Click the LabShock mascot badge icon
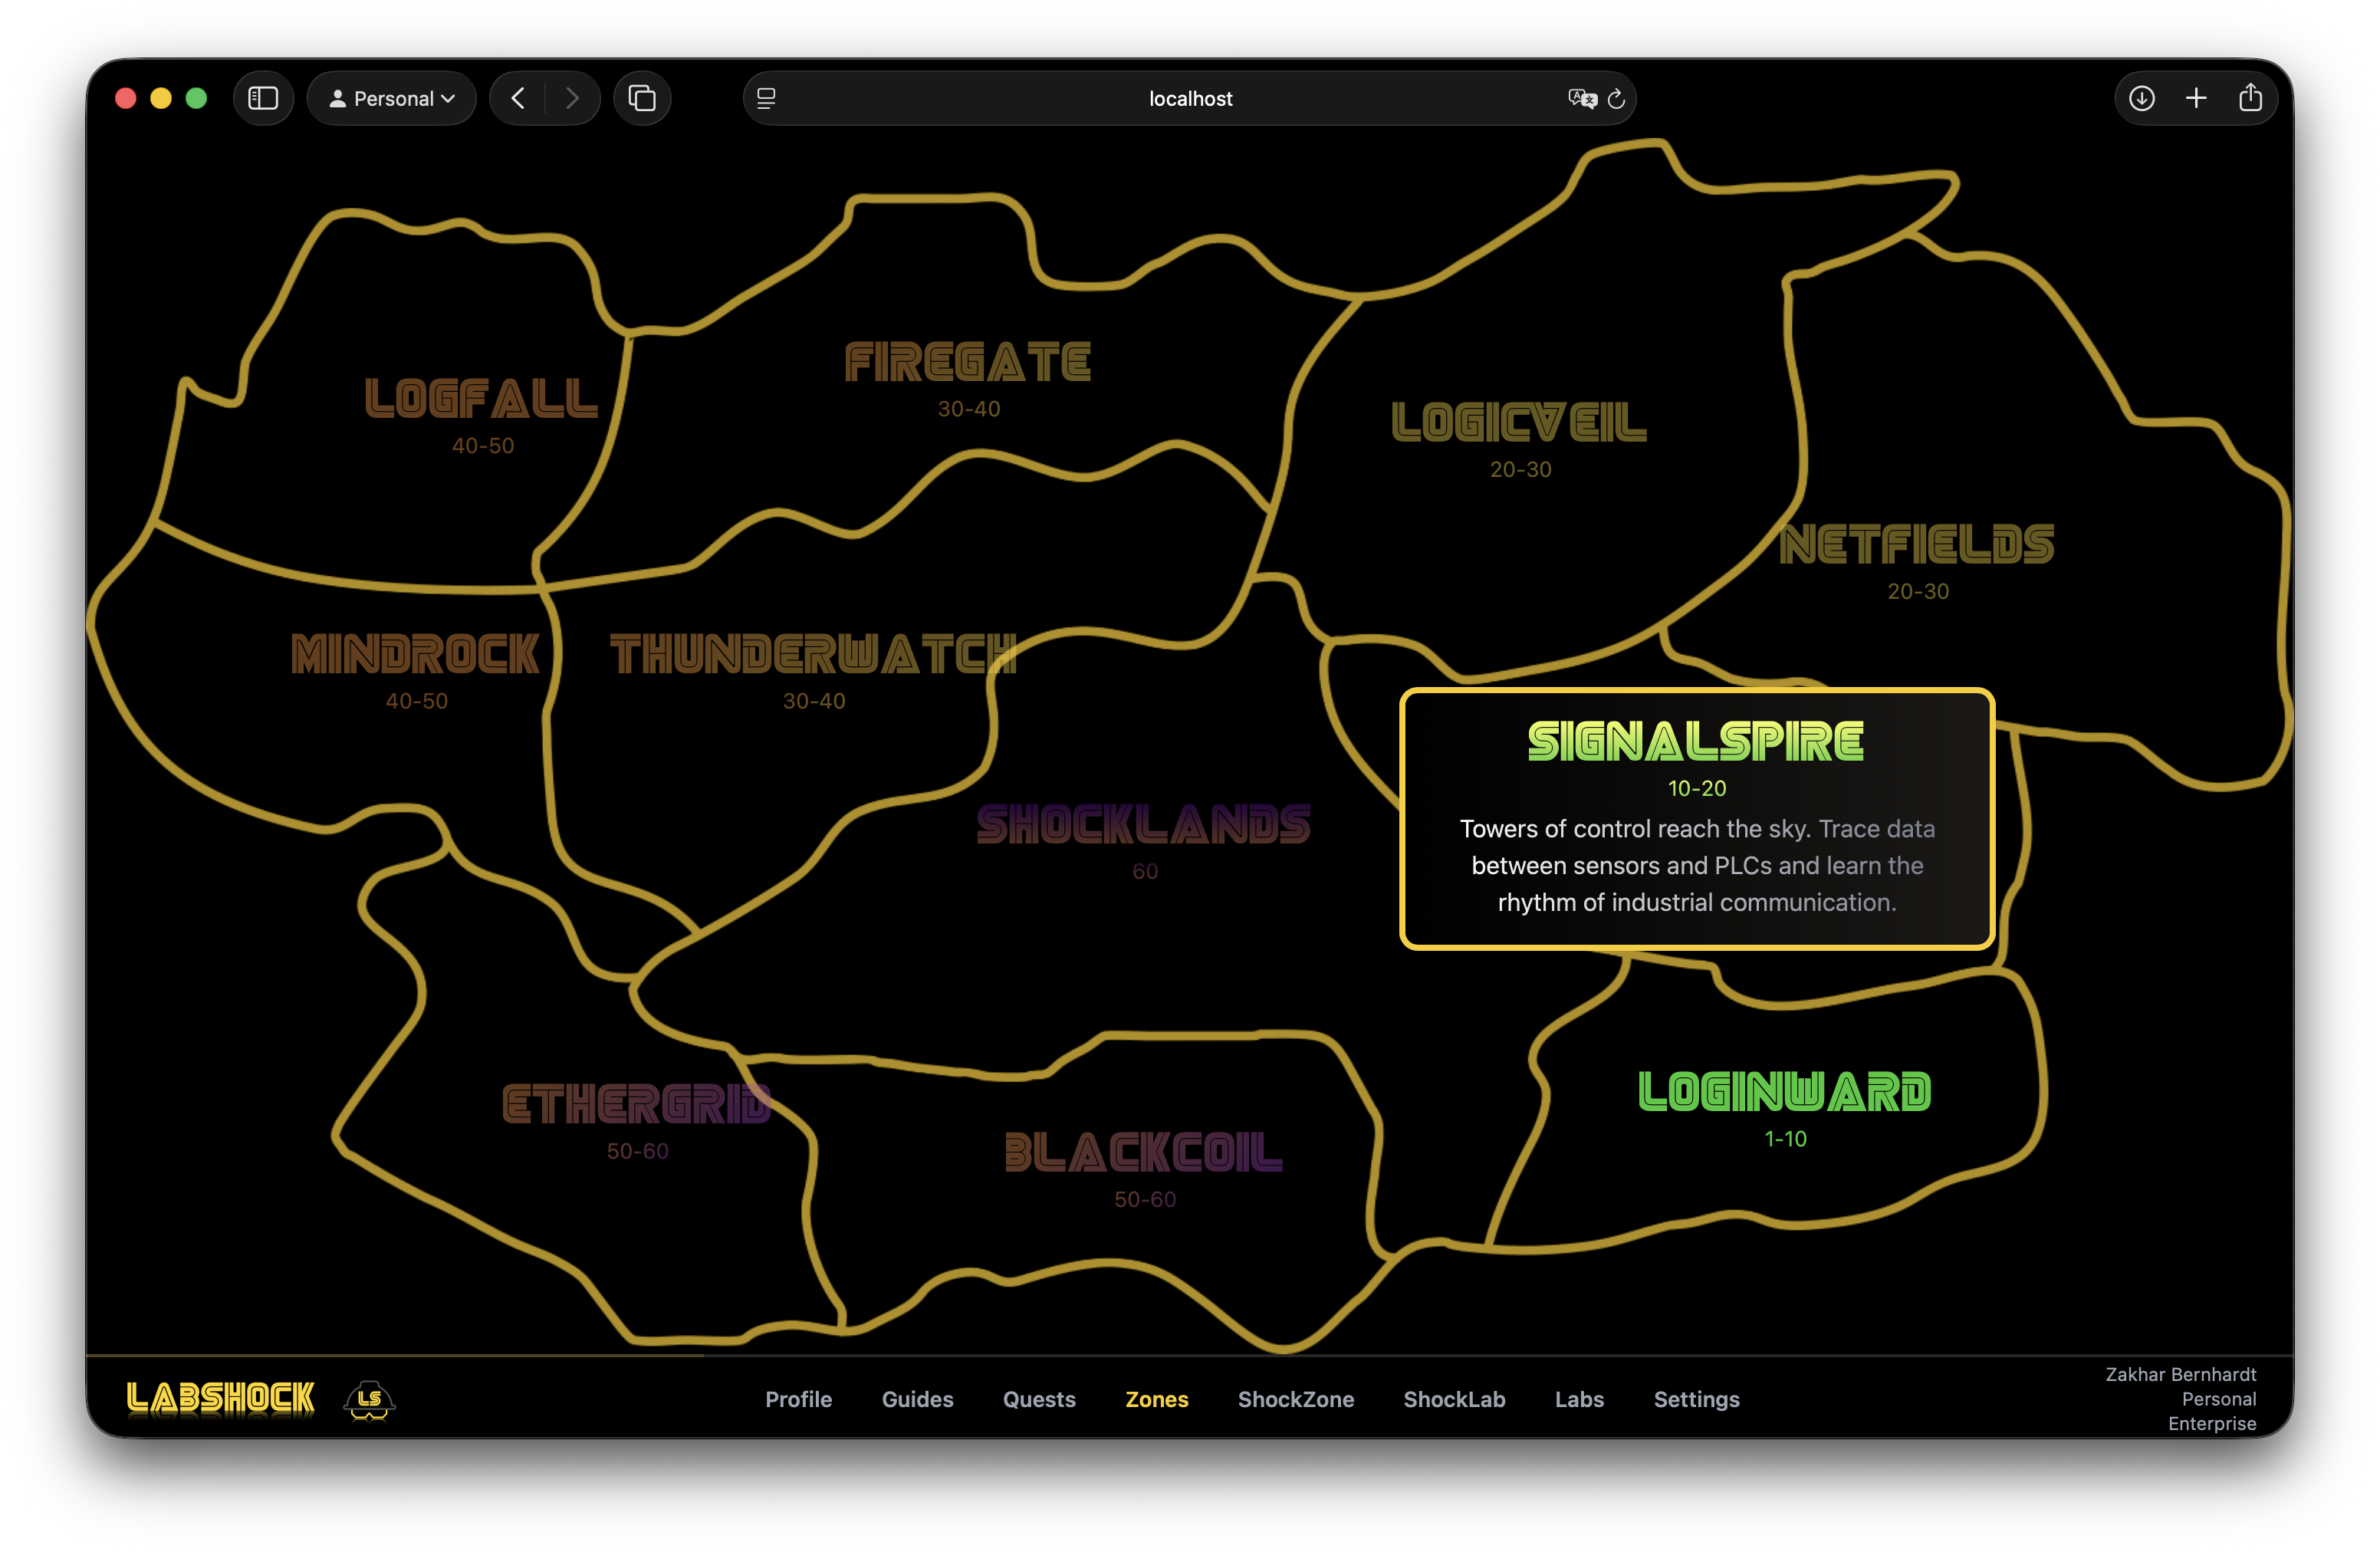The image size is (2380, 1552). tap(369, 1398)
